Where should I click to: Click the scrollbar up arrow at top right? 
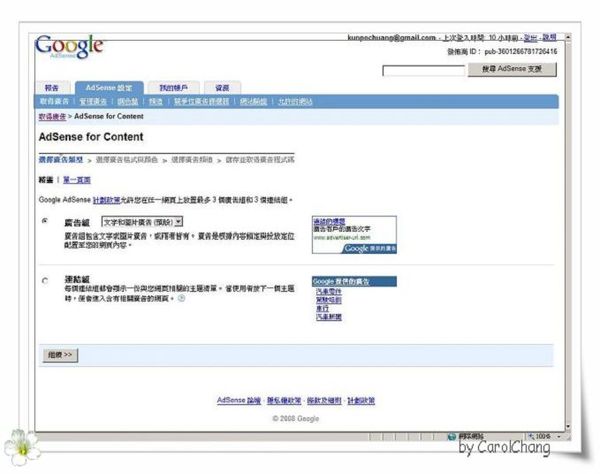point(568,37)
